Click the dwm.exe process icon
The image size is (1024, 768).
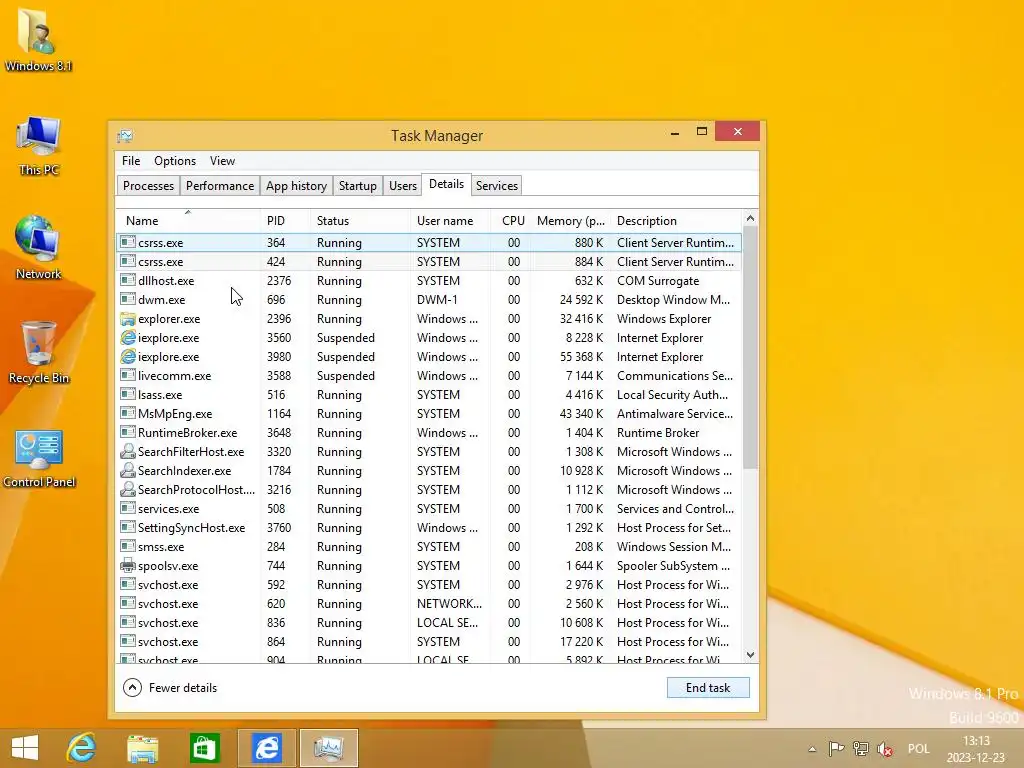pos(128,300)
